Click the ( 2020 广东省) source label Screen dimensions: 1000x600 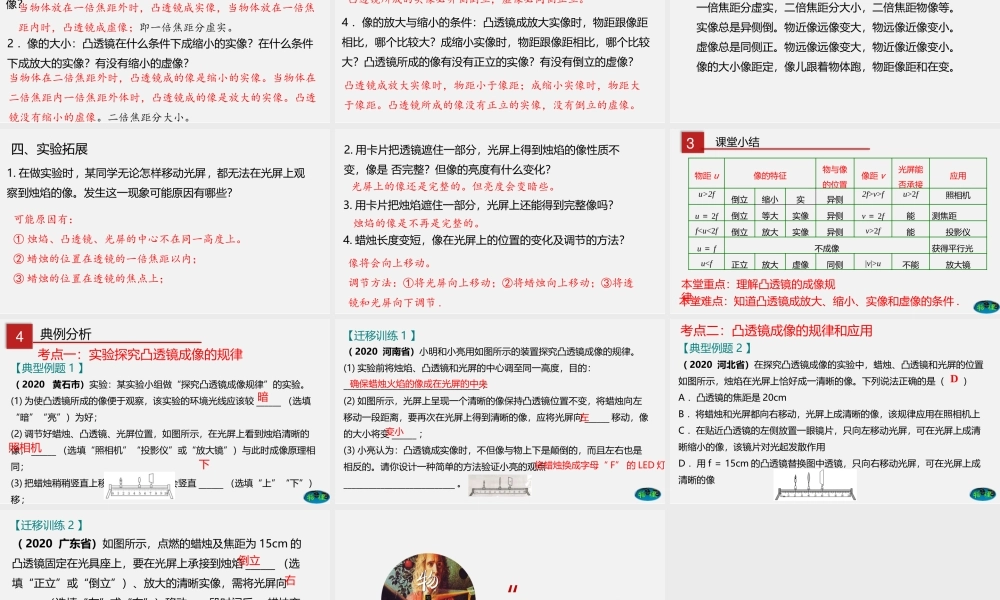pyautogui.click(x=57, y=544)
